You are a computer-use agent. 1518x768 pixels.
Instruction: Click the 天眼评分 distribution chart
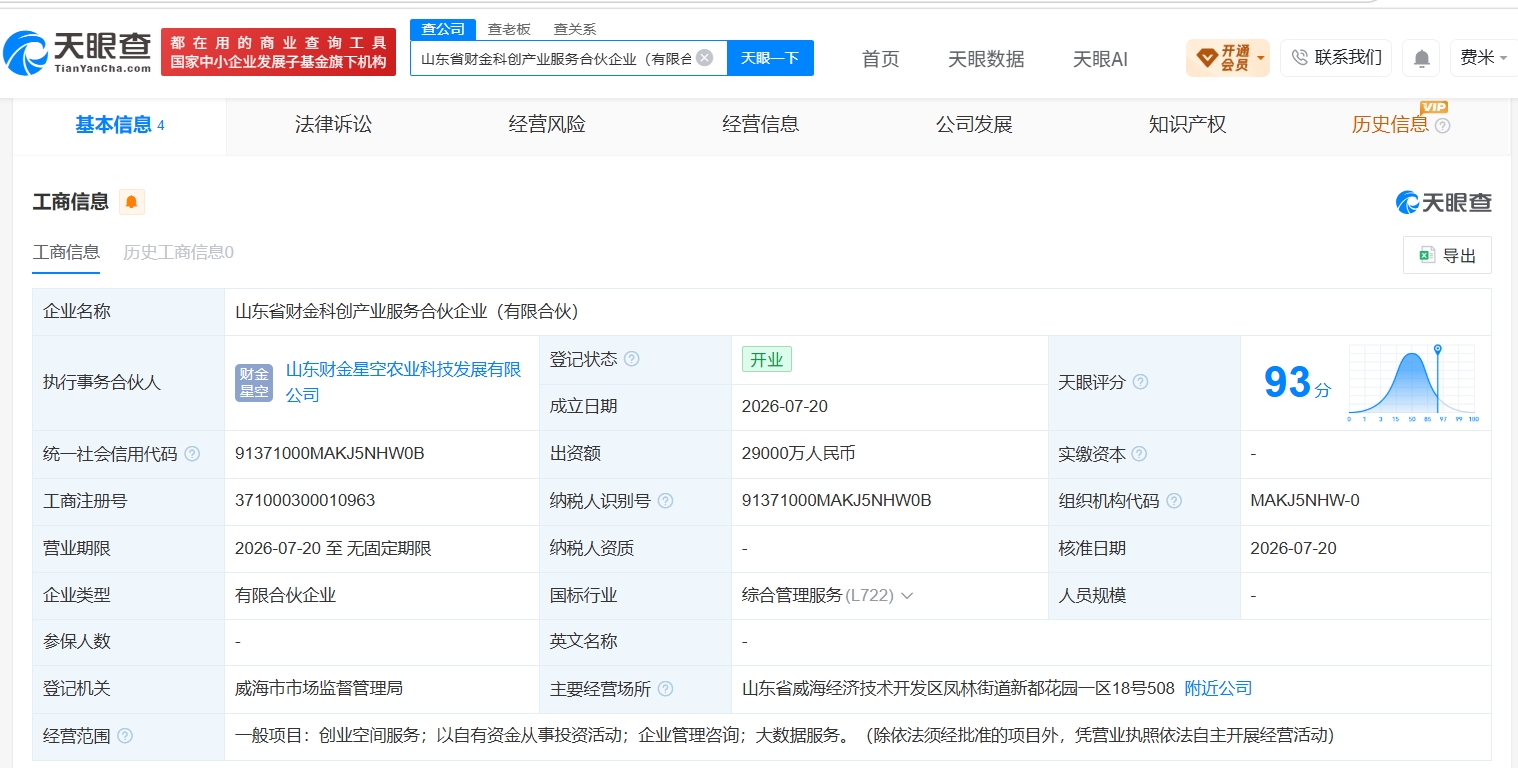click(1413, 382)
